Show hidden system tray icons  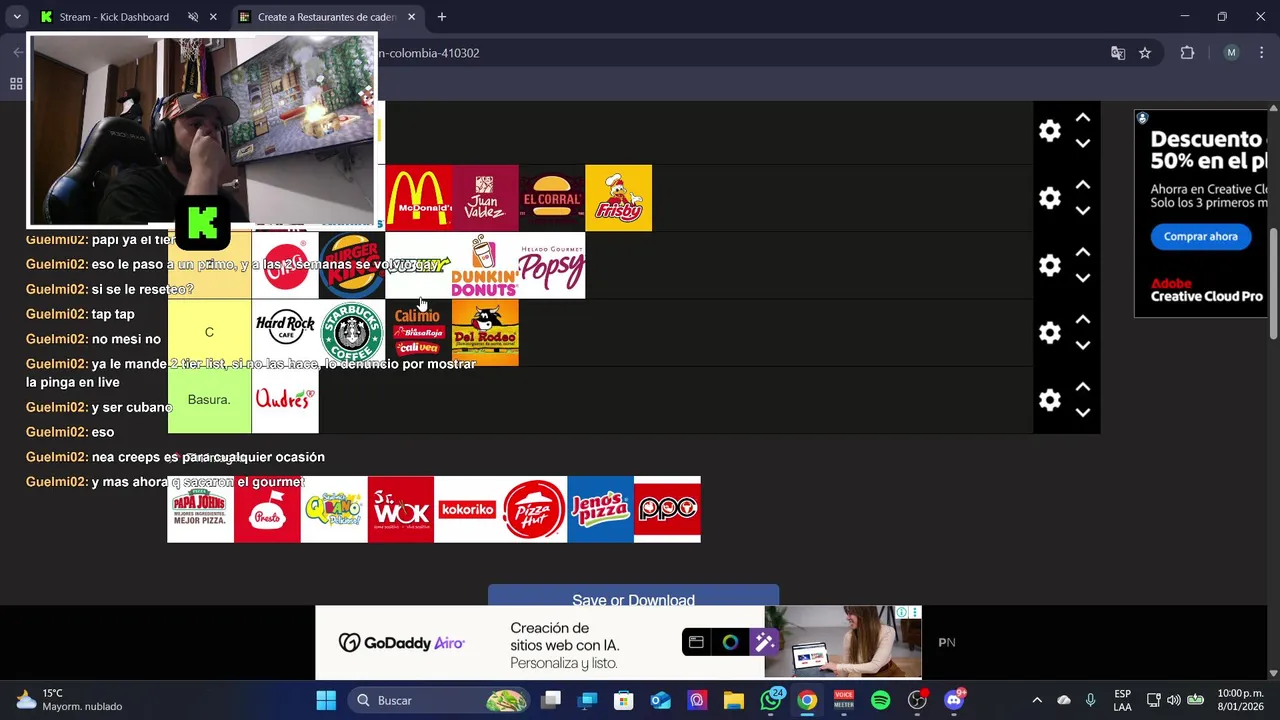(x=1037, y=700)
